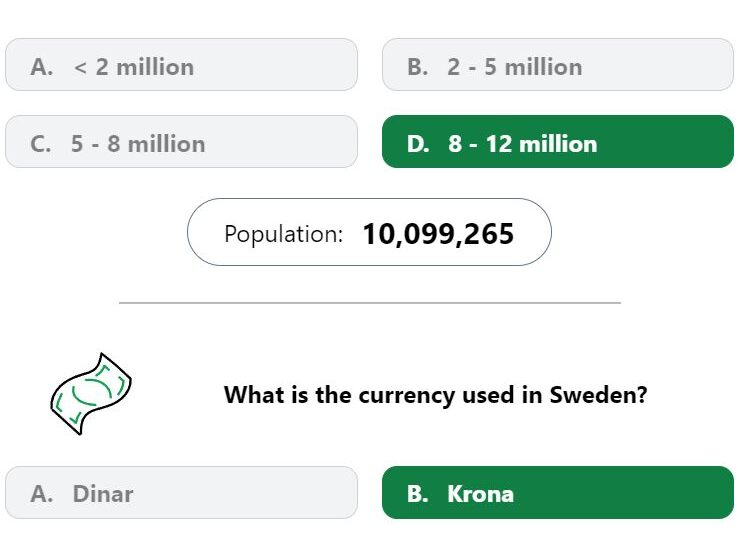738x536 pixels.
Task: Click the word "Sweden?" in the question
Action: click(x=598, y=394)
